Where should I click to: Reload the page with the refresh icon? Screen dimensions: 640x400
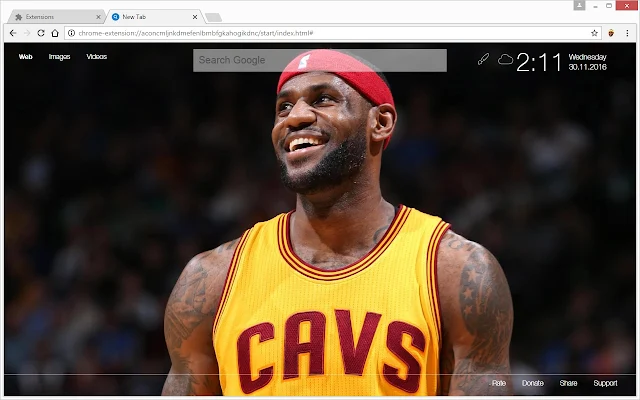click(x=41, y=33)
